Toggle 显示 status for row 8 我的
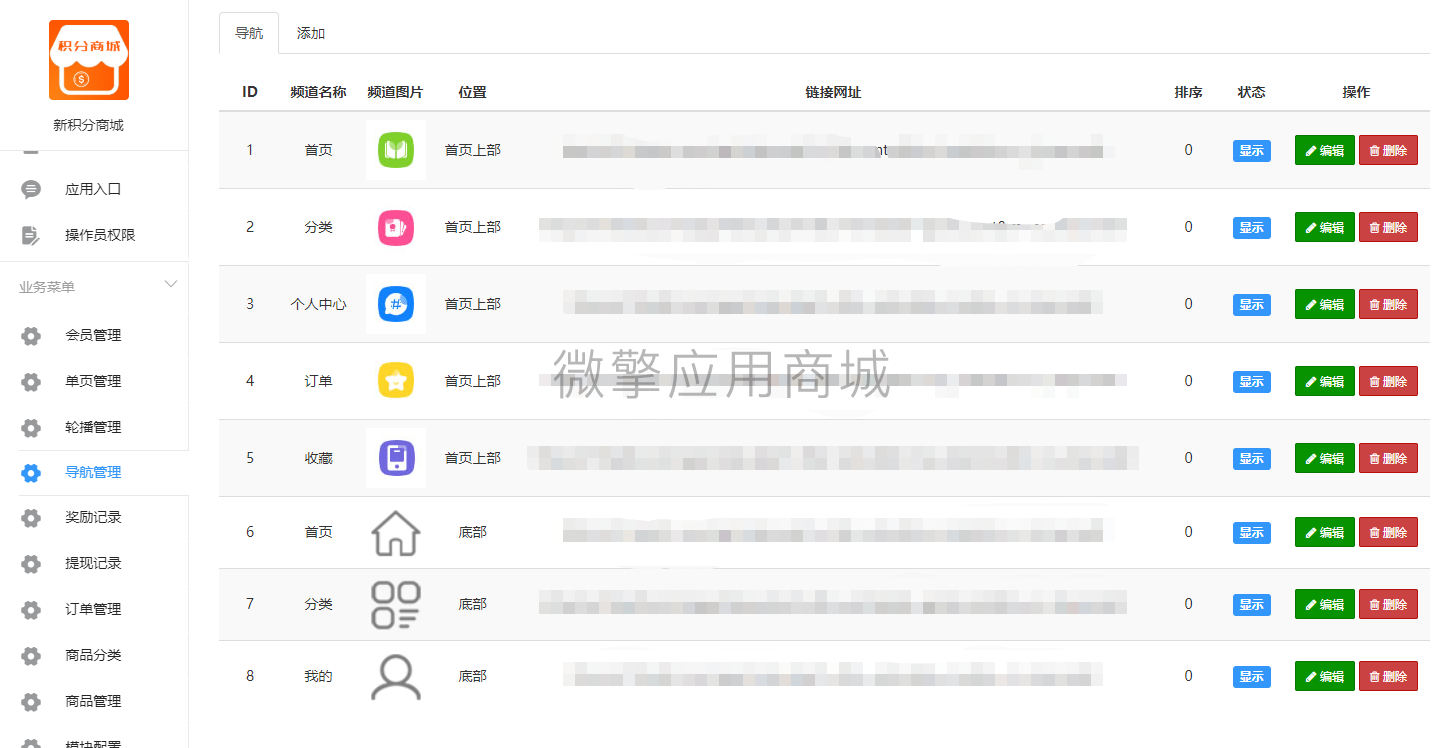Screen dimensions: 1442x748 click(x=1251, y=677)
